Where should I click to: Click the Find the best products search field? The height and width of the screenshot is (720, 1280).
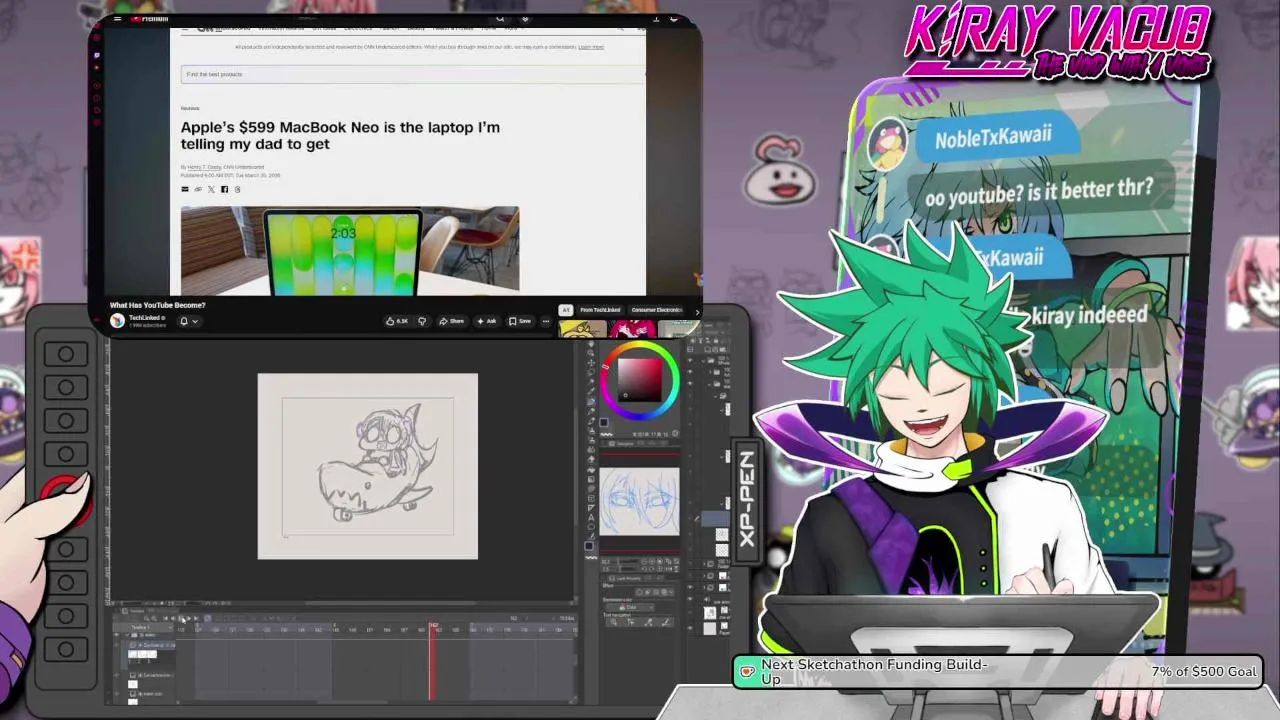414,74
